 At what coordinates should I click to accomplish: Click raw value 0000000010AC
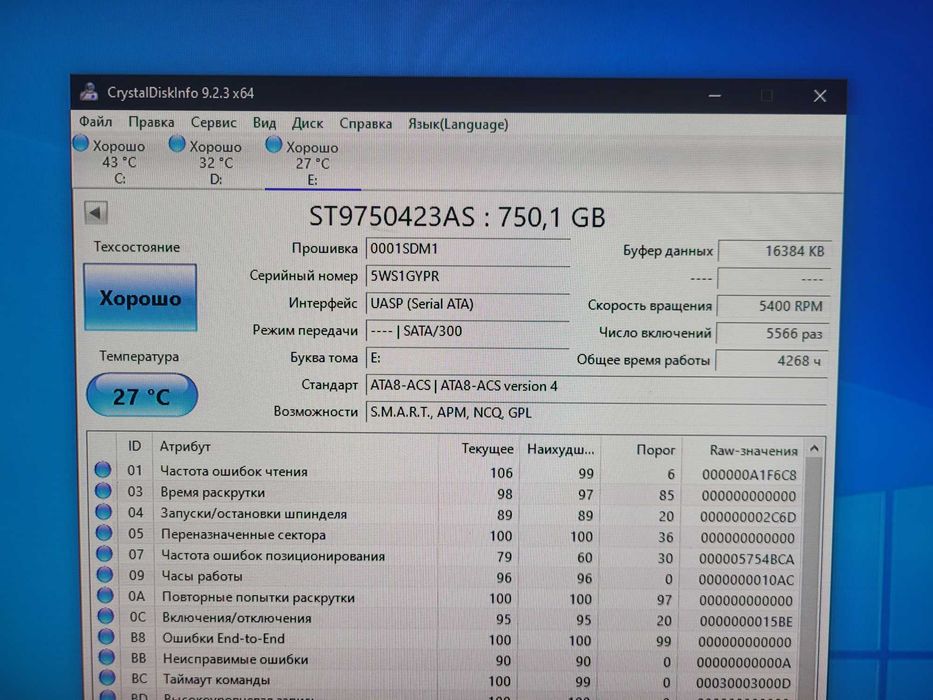[x=746, y=580]
